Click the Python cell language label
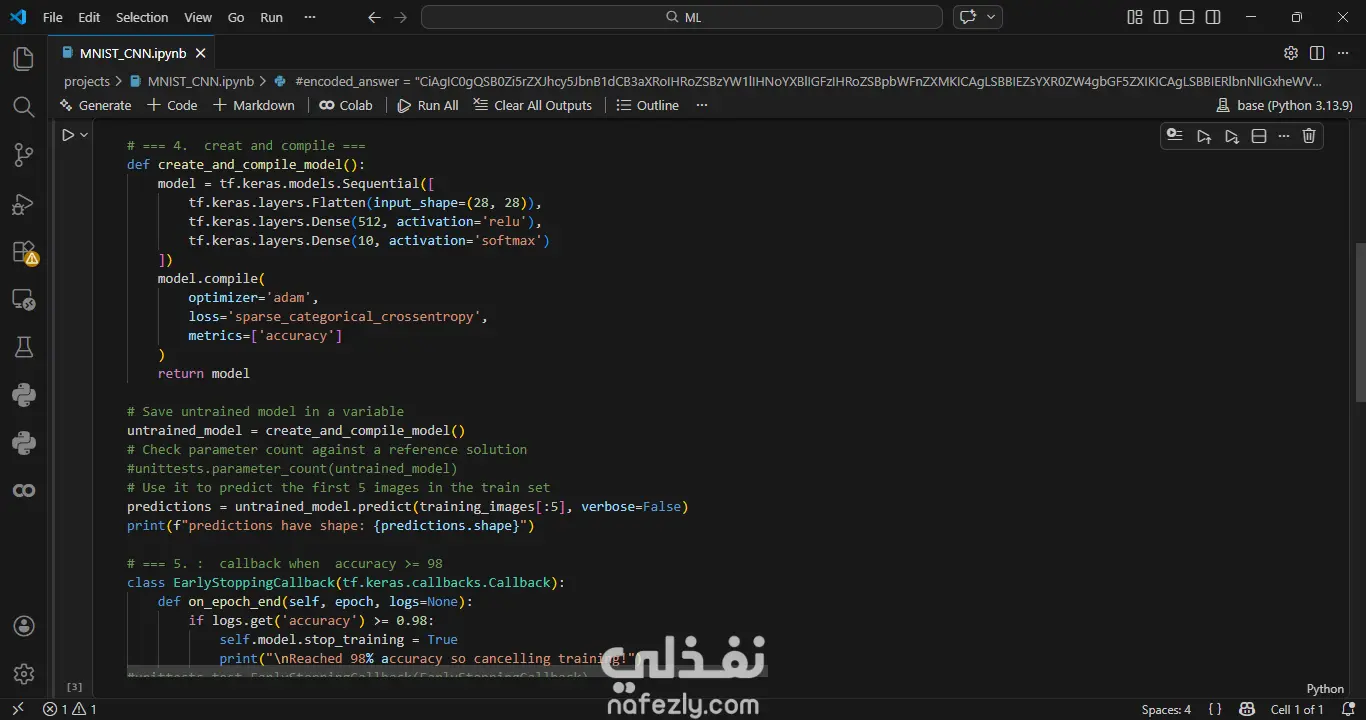The height and width of the screenshot is (720, 1366). pos(1325,688)
